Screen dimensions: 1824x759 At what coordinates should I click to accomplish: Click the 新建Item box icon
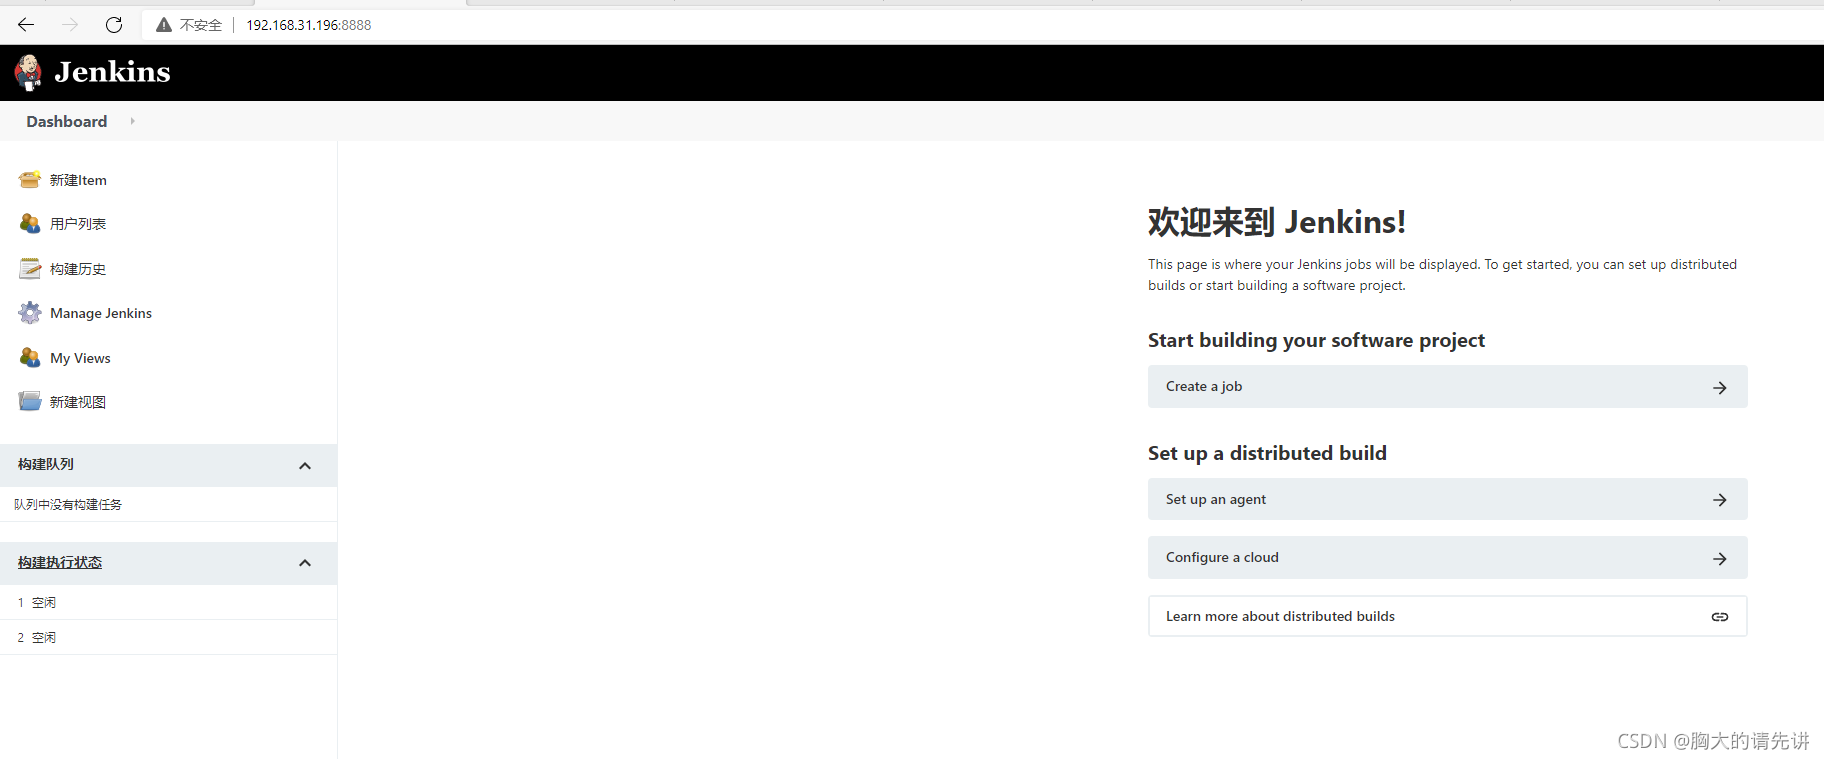click(30, 180)
